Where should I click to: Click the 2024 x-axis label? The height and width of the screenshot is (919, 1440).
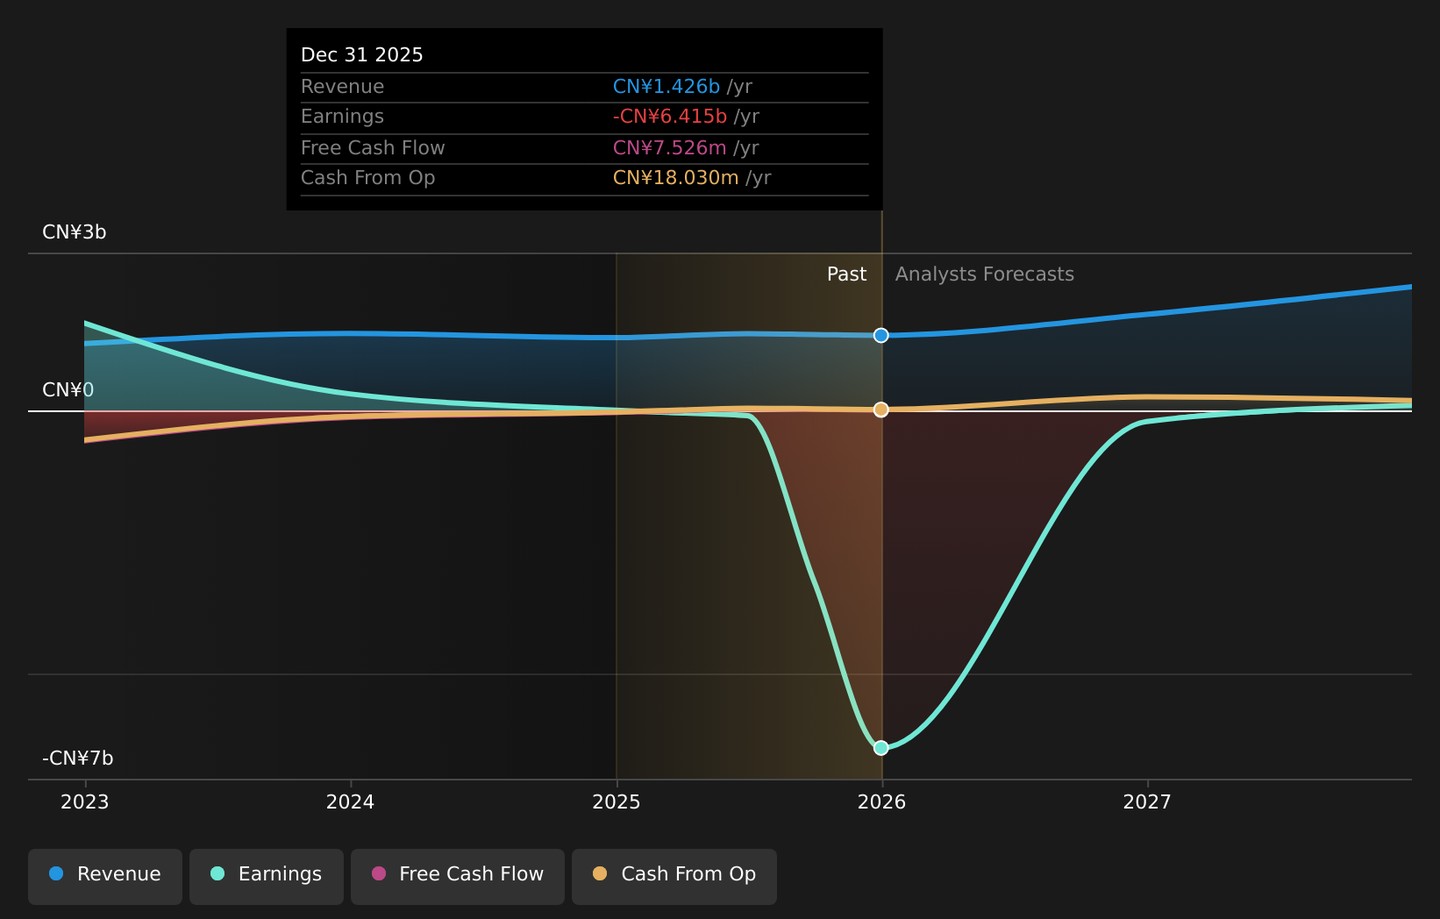click(x=350, y=802)
